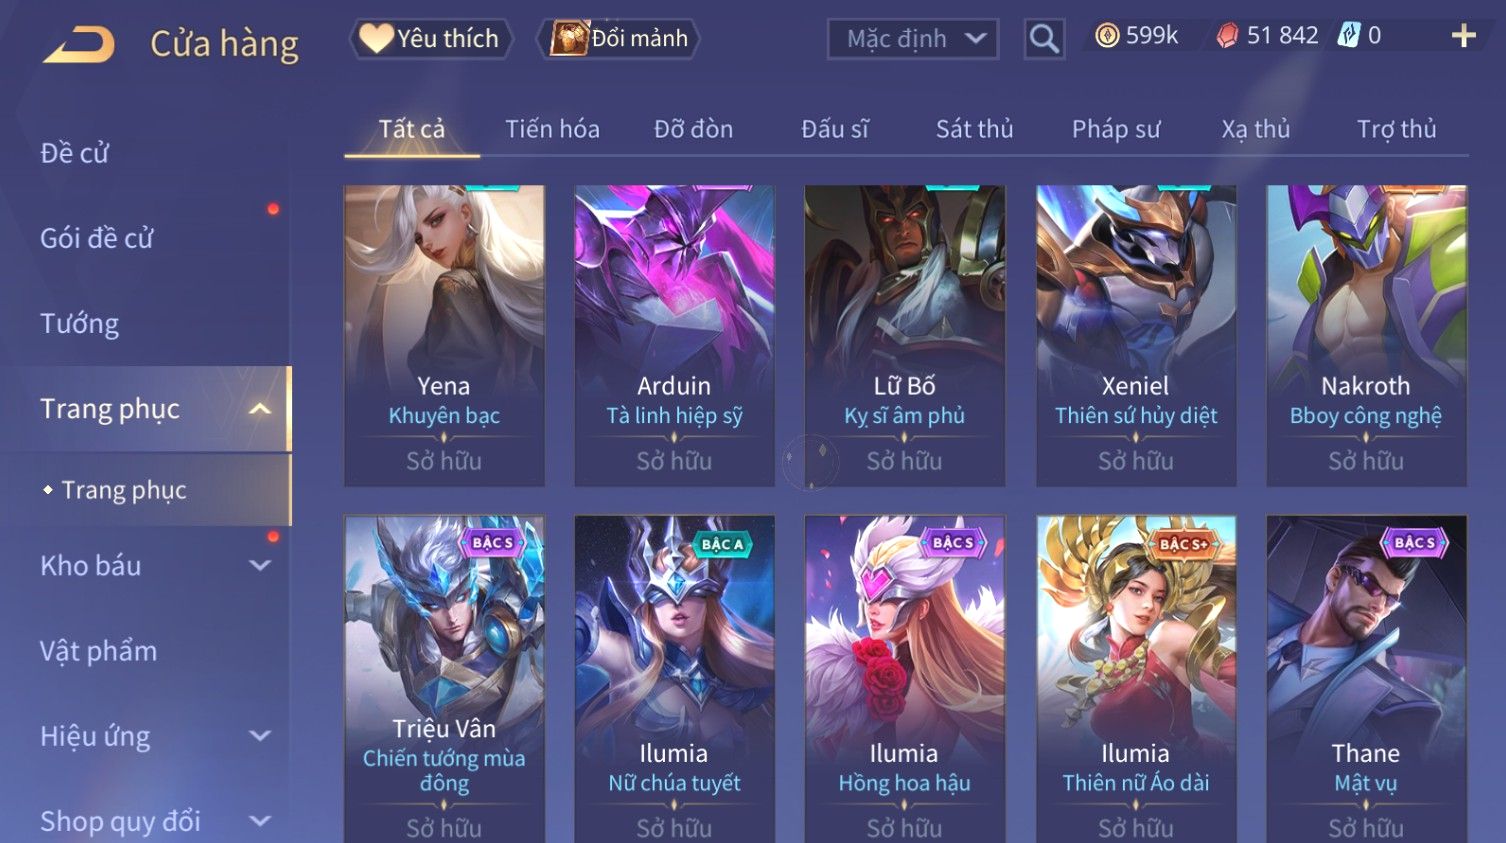Open the search magnifier icon
Image resolution: width=1506 pixels, height=843 pixels.
tap(1044, 39)
